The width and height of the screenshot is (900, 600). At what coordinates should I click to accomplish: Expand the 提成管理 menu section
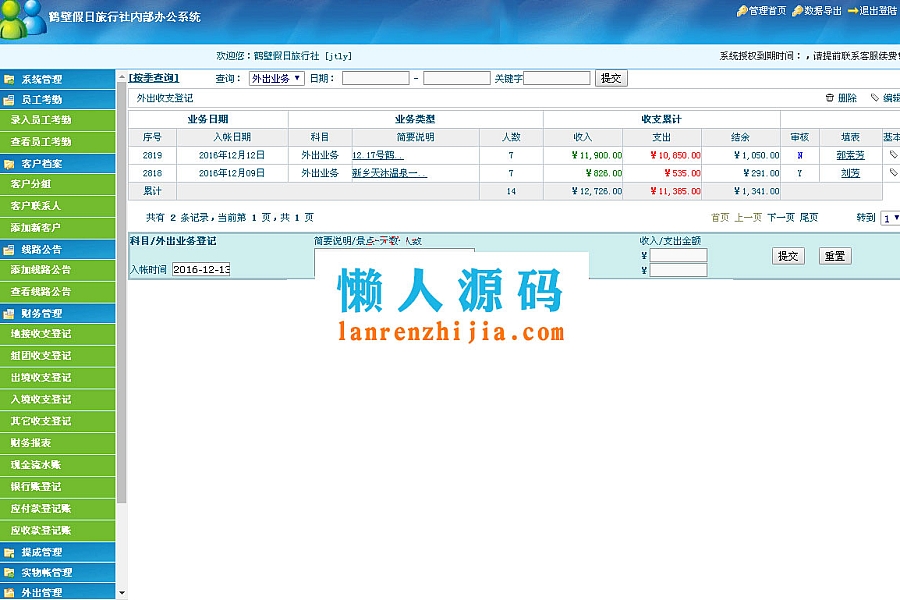(x=57, y=552)
